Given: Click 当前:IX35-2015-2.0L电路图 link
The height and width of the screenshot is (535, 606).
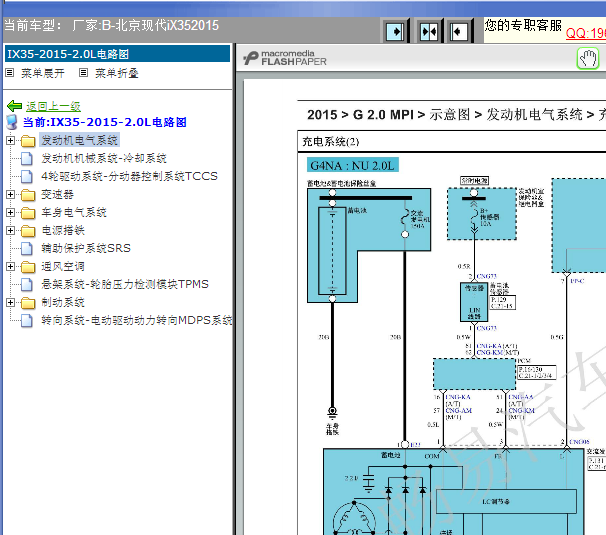Looking at the screenshot, I should coord(105,122).
